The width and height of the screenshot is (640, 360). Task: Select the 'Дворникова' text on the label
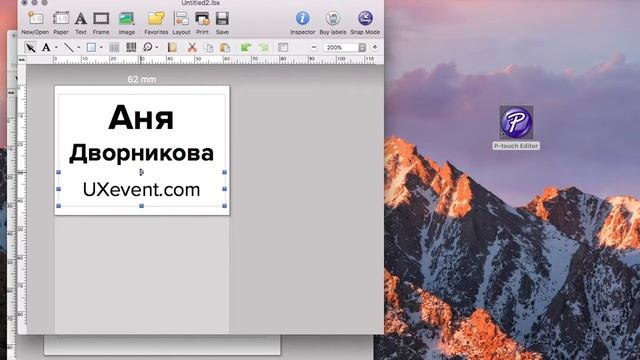[141, 154]
